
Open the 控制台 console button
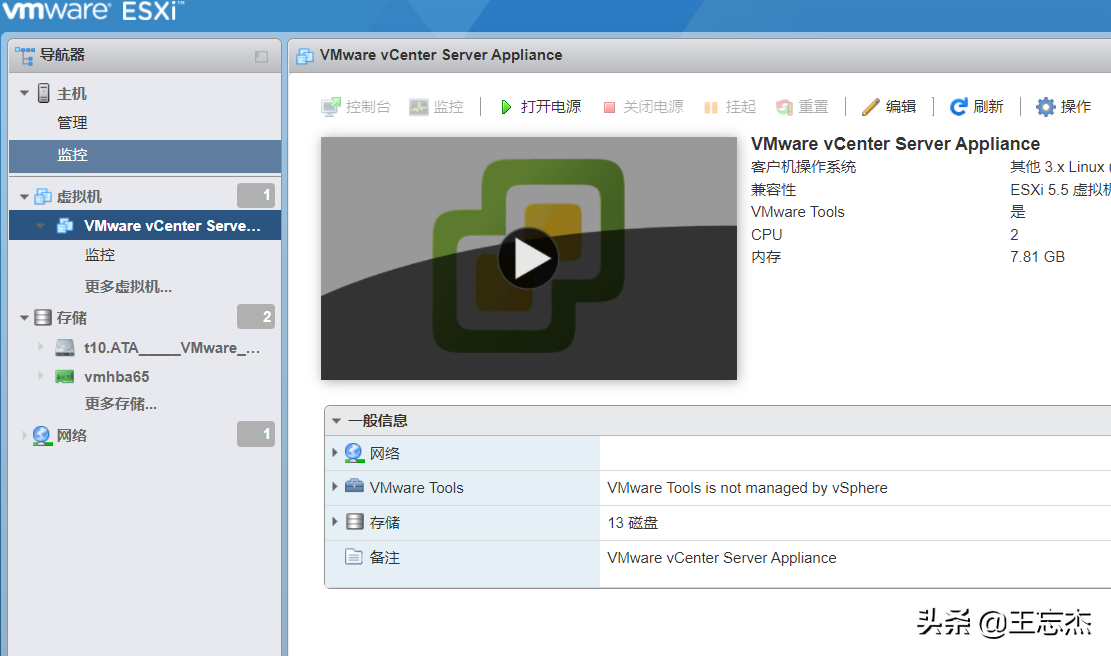(356, 107)
